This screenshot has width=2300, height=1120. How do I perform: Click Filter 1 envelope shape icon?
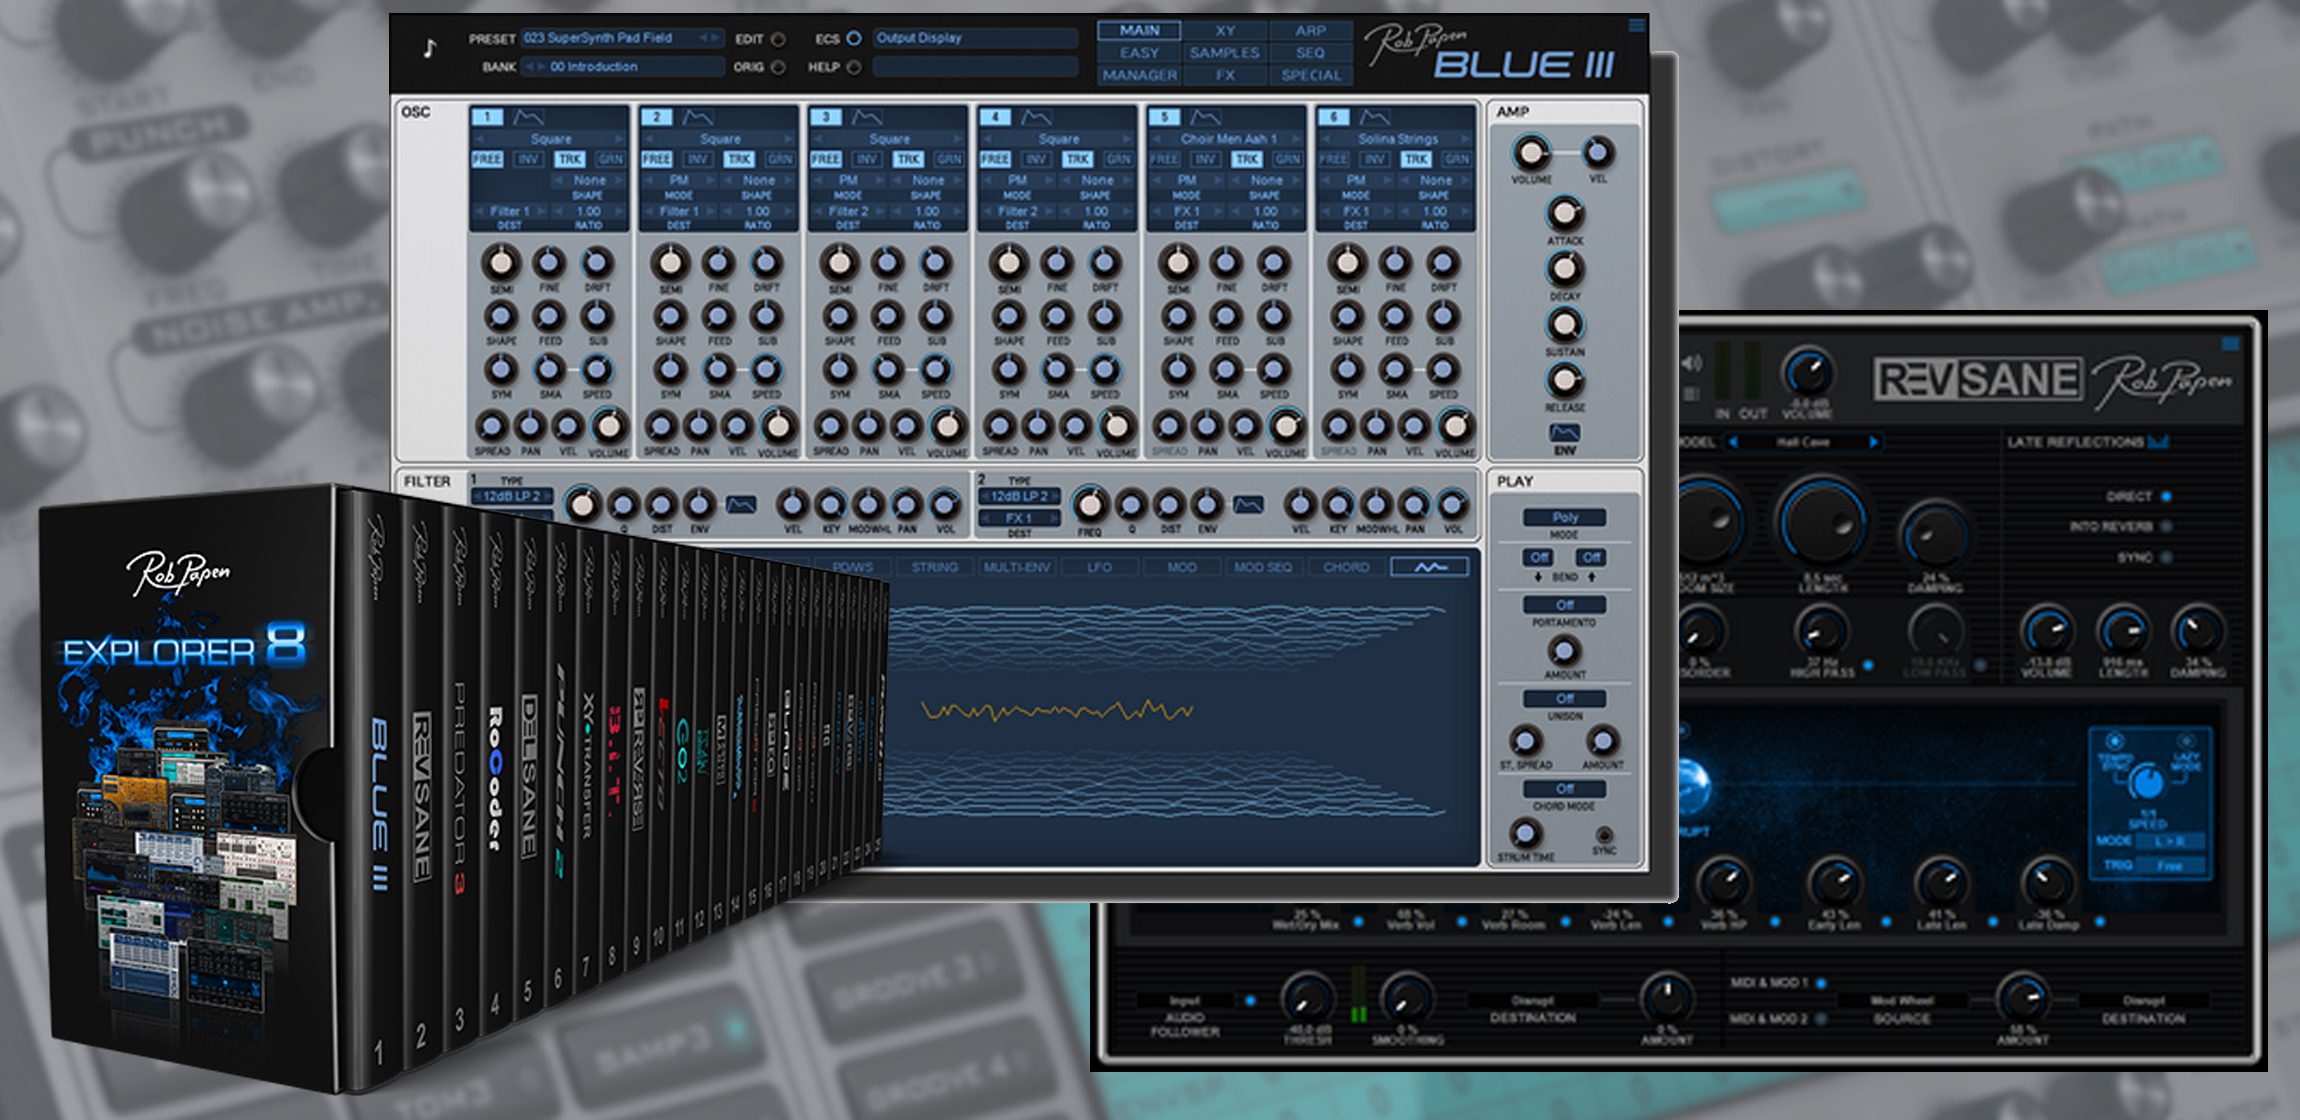point(741,505)
